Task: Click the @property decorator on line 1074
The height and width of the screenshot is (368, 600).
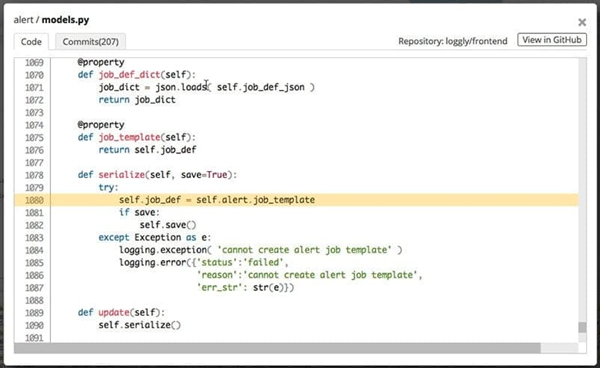Action: (101, 125)
